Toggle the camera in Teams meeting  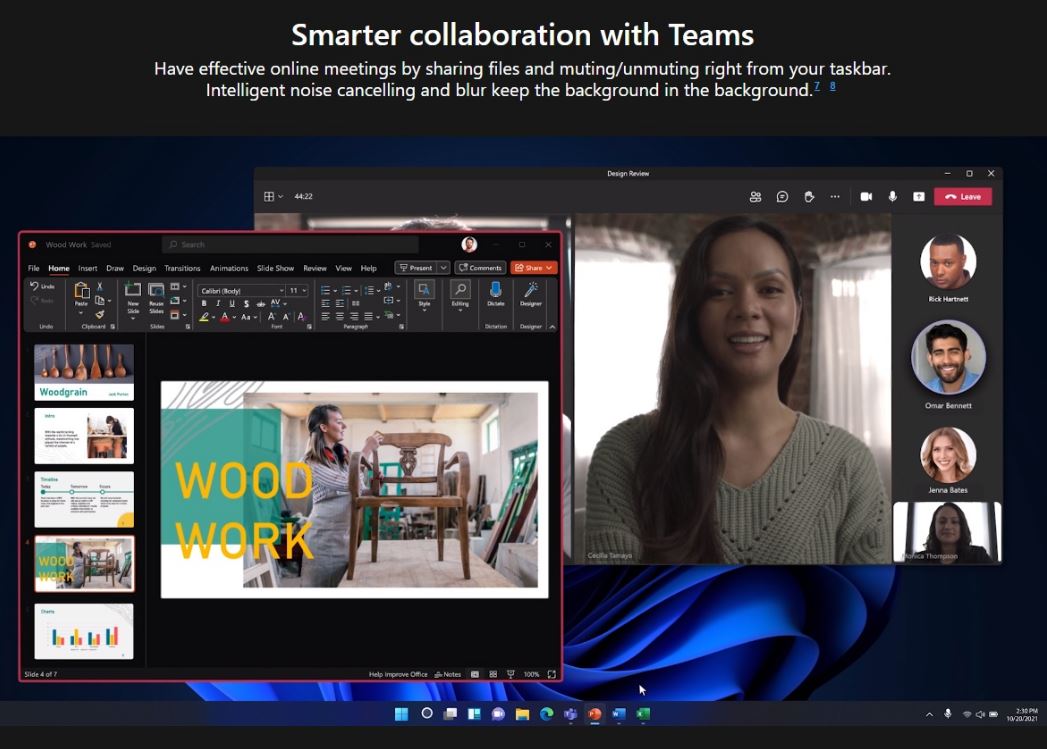[866, 196]
